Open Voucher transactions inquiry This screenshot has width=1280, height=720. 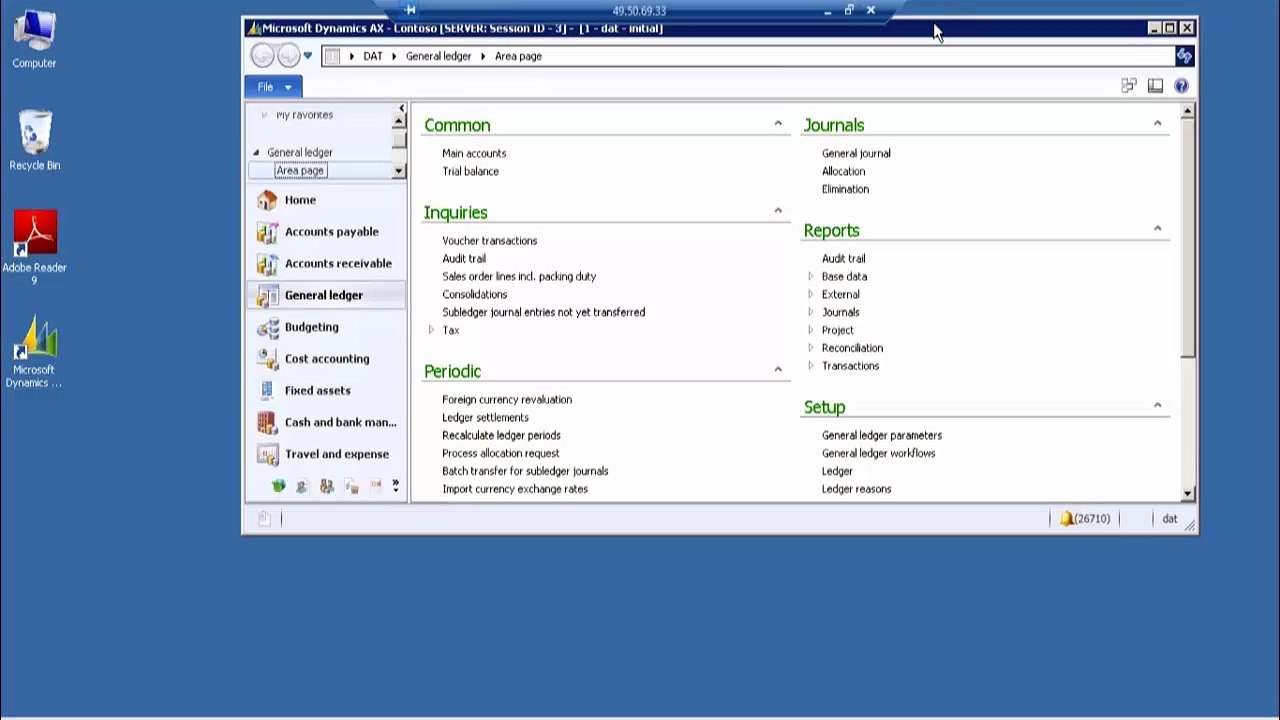click(x=490, y=241)
